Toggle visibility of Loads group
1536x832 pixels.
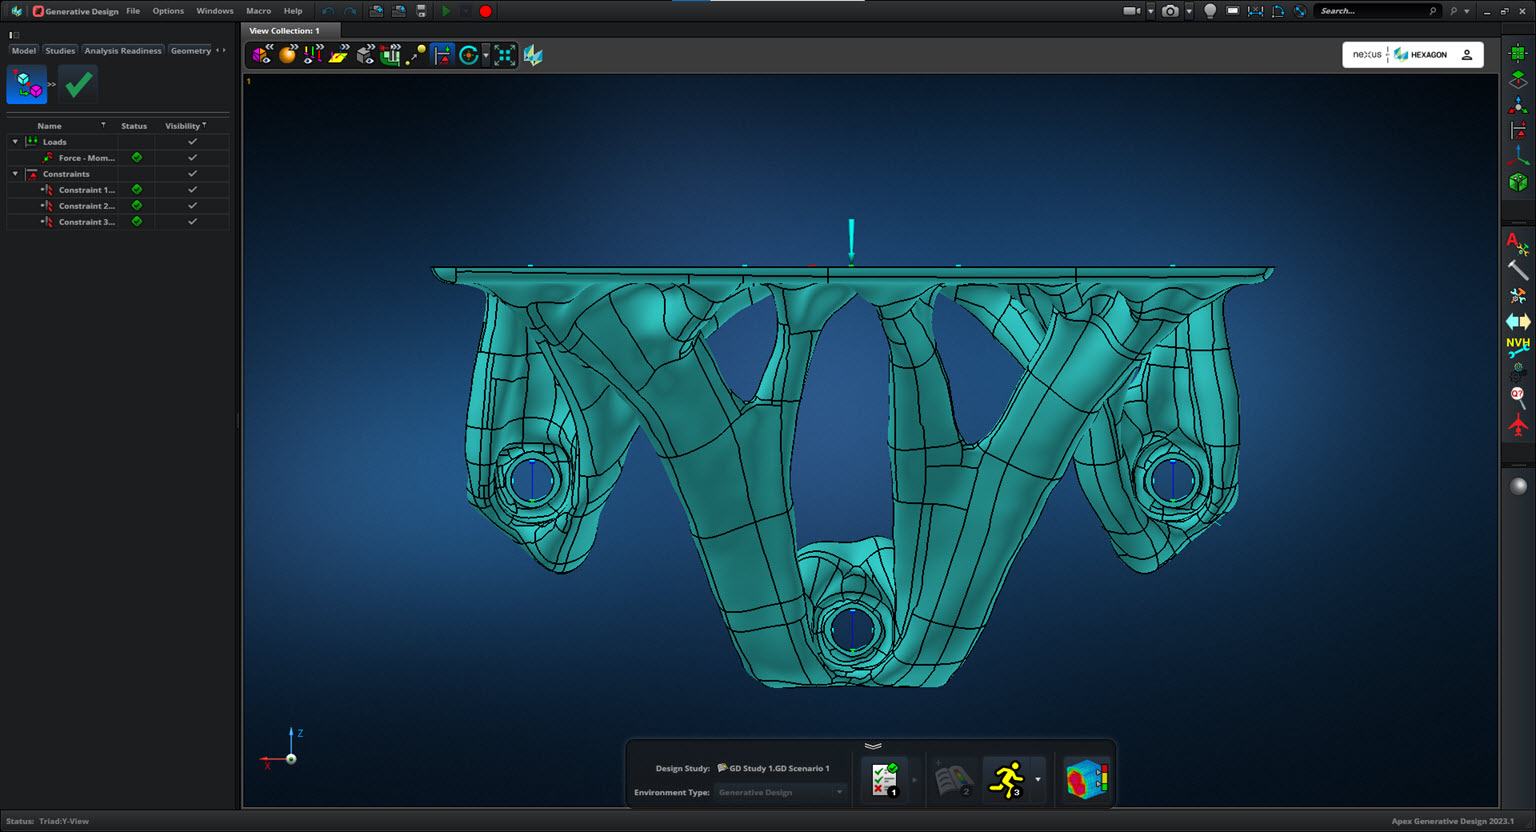[x=192, y=142]
